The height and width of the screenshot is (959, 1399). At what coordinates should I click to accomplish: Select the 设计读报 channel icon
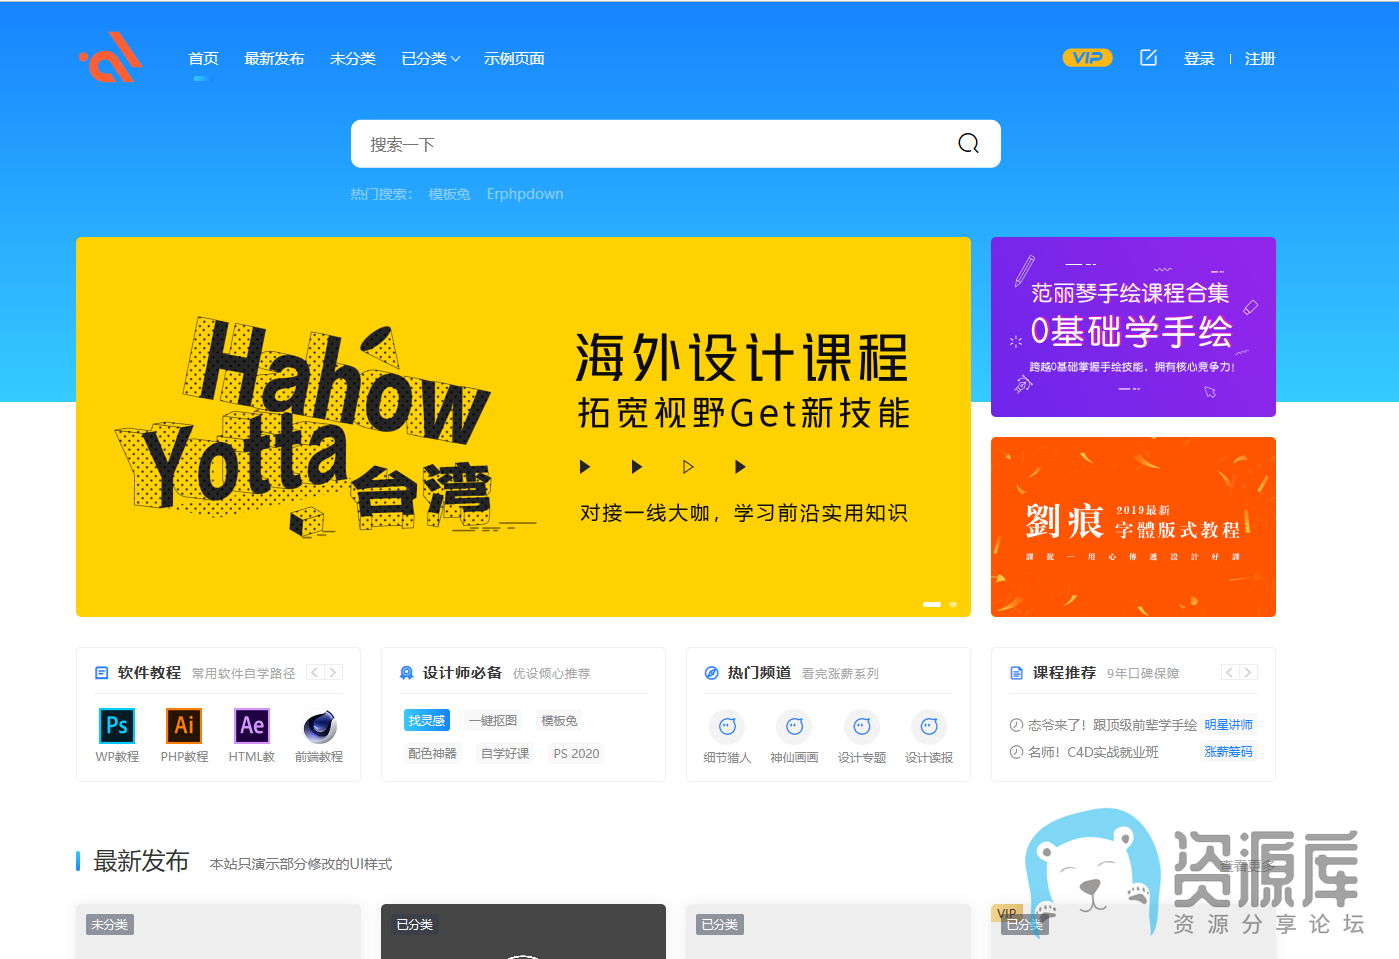(x=929, y=727)
